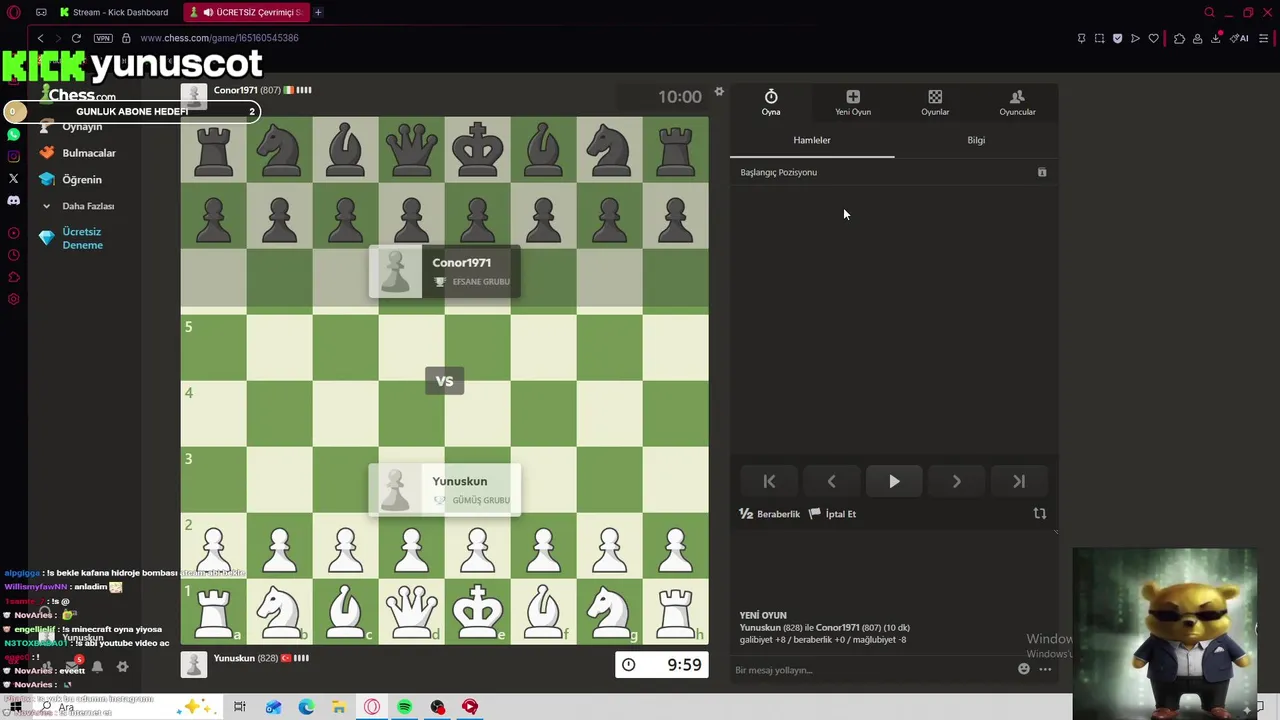The height and width of the screenshot is (720, 1280).
Task: Click the Opera logo menu button
Action: coord(13,12)
